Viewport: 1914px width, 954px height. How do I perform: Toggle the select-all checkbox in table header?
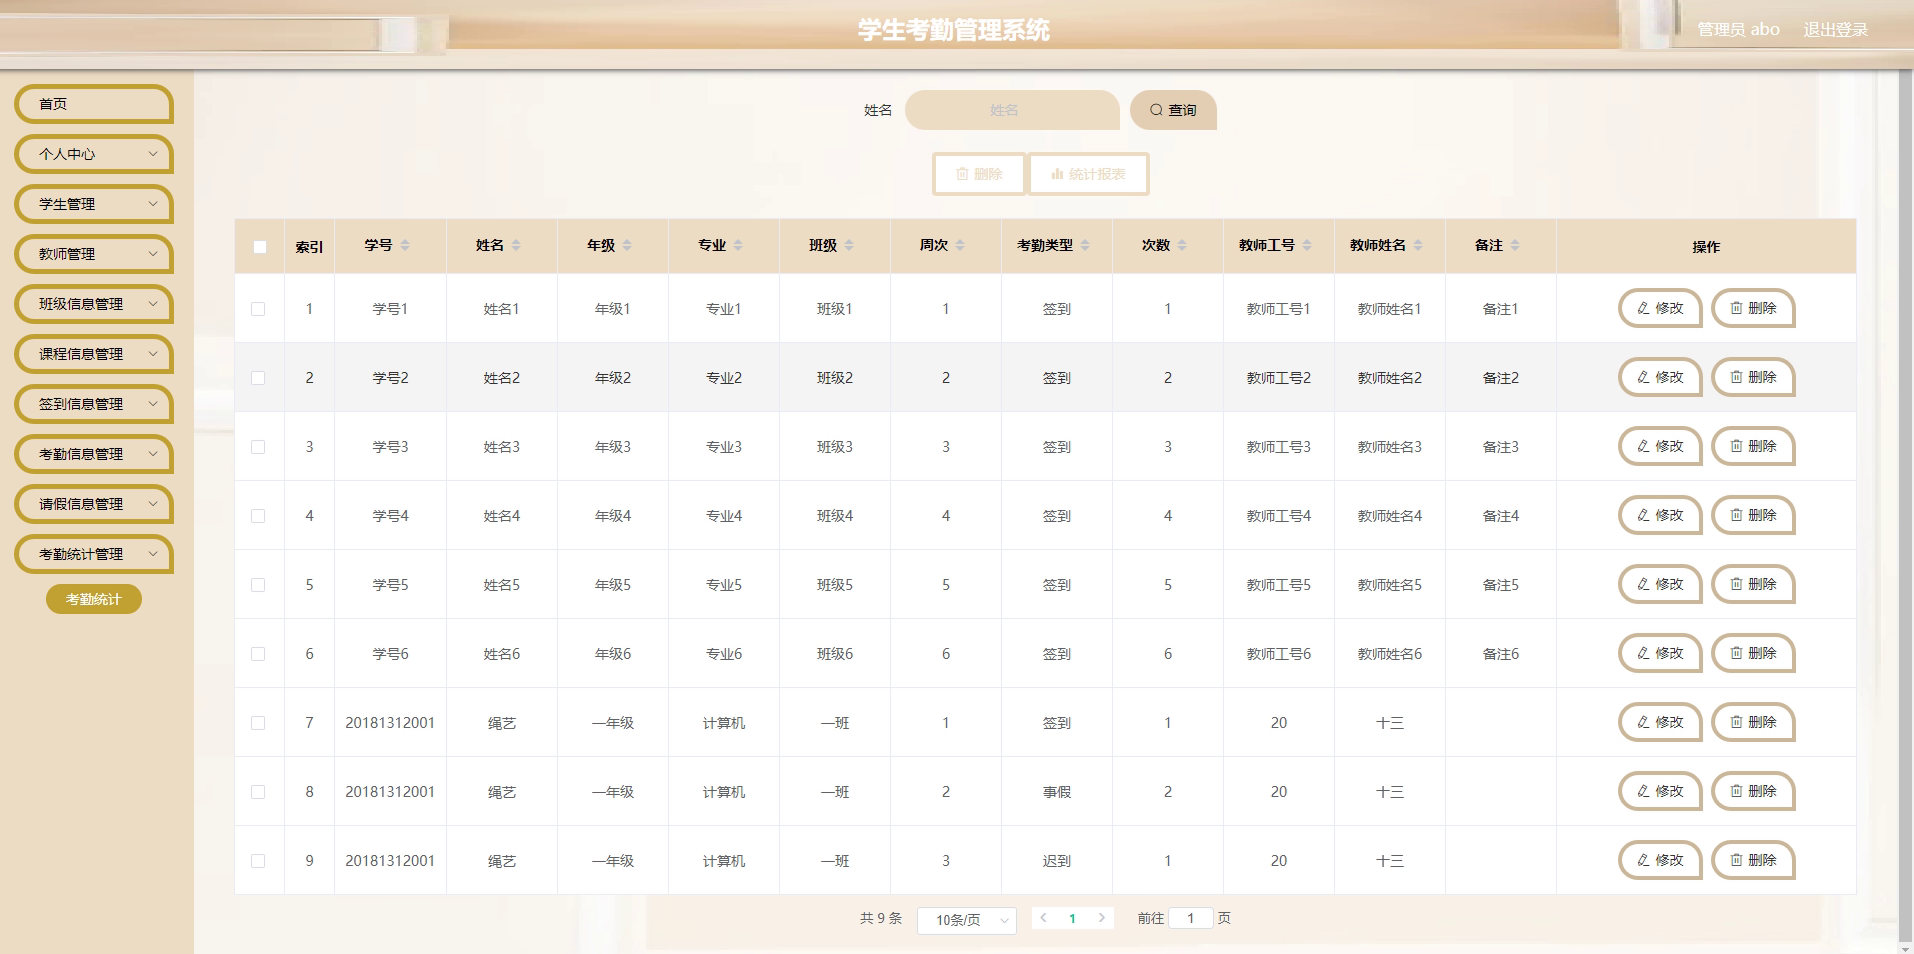coord(260,246)
